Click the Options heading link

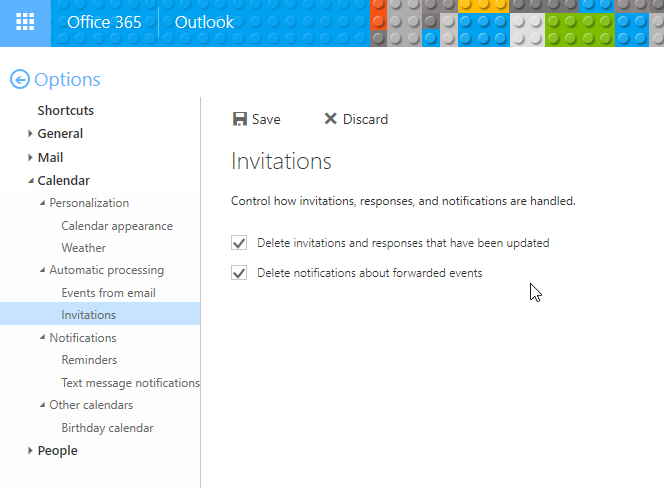67,80
